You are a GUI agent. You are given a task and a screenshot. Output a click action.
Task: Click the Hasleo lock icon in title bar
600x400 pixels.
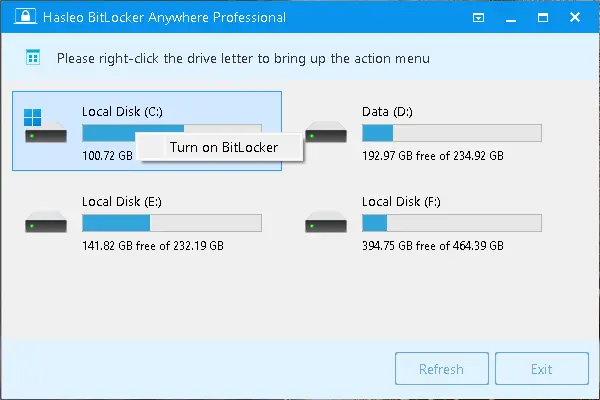click(x=15, y=17)
